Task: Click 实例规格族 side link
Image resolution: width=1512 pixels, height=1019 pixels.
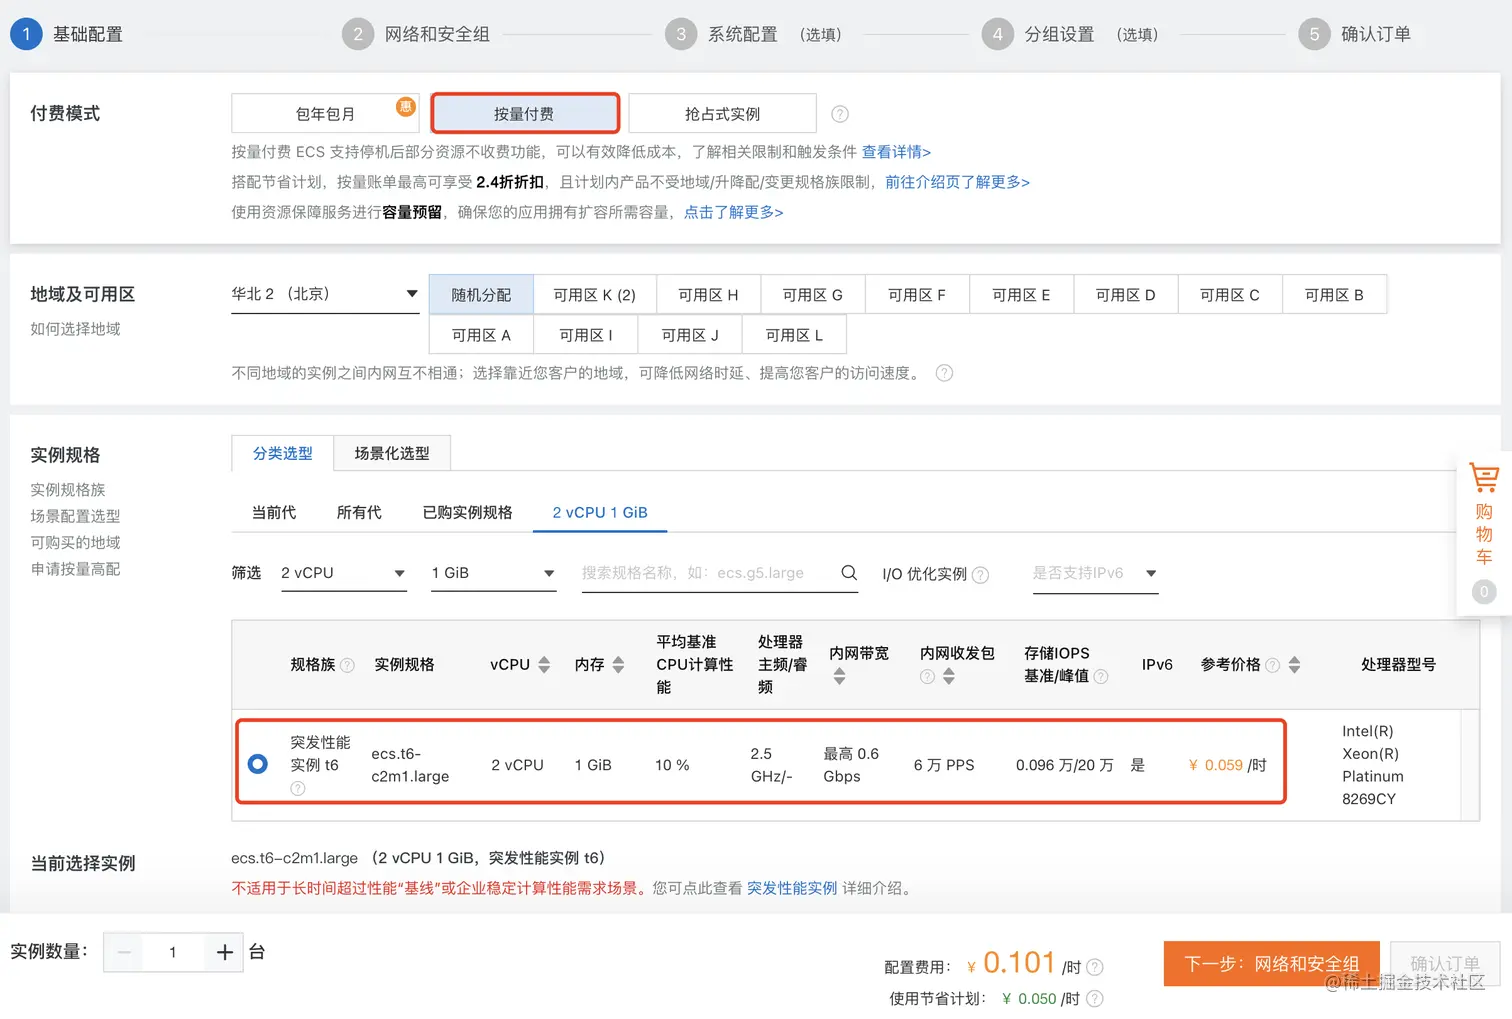Action: pos(68,490)
